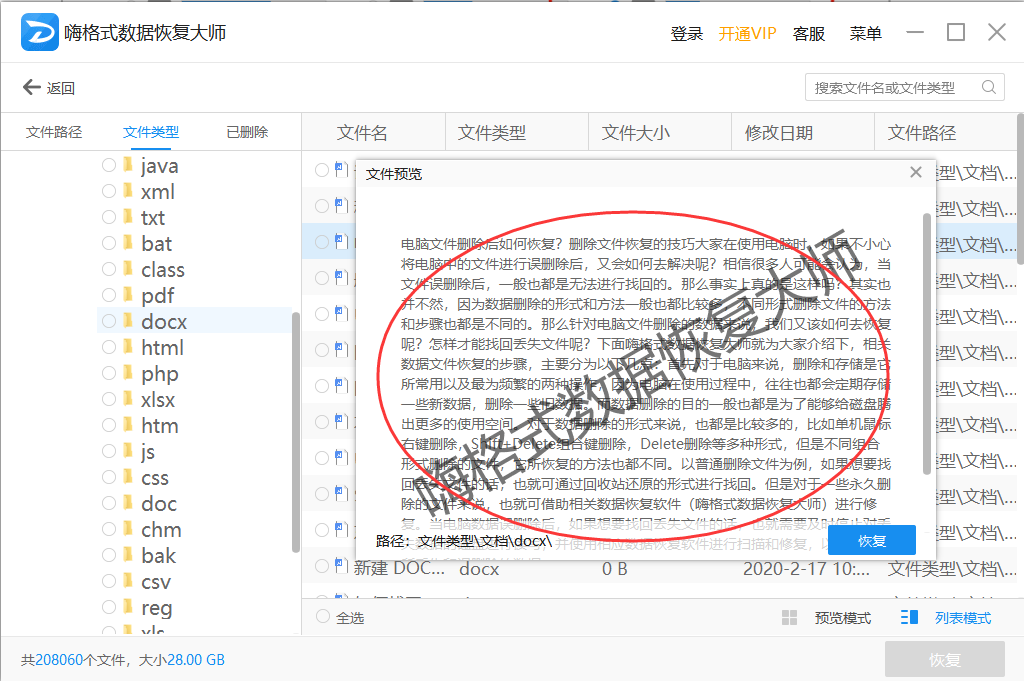Click the xlsx folder icon
Image resolution: width=1024 pixels, height=681 pixels.
tap(128, 399)
